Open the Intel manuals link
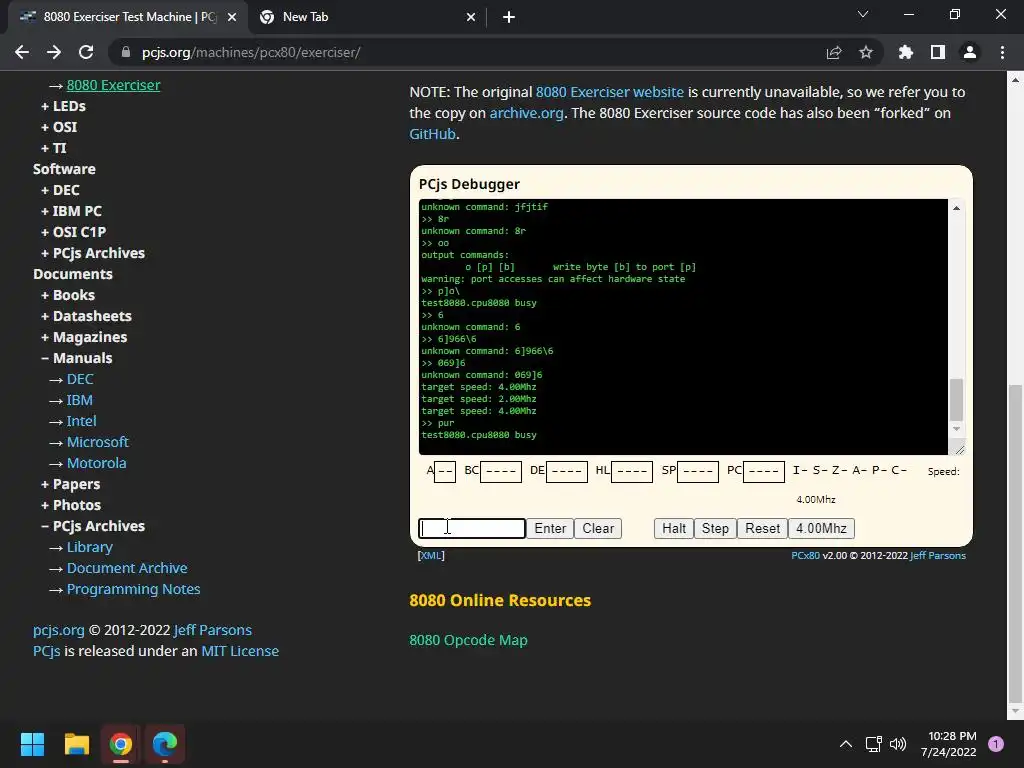 pos(82,421)
